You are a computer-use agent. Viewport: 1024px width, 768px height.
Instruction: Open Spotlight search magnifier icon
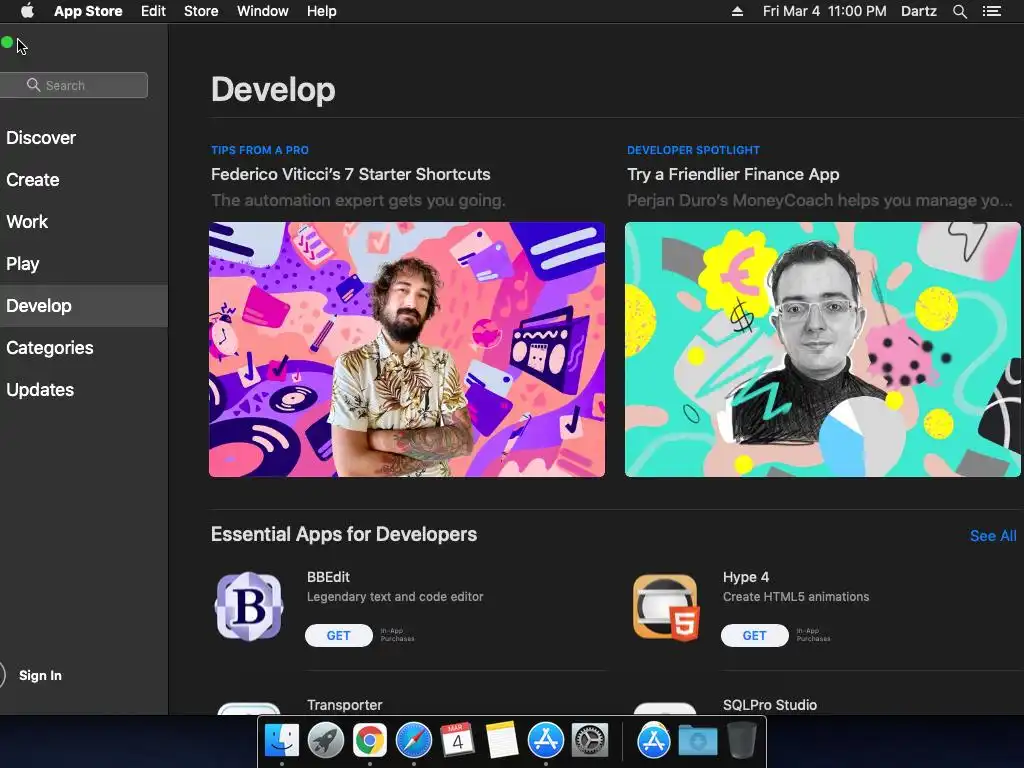(959, 11)
